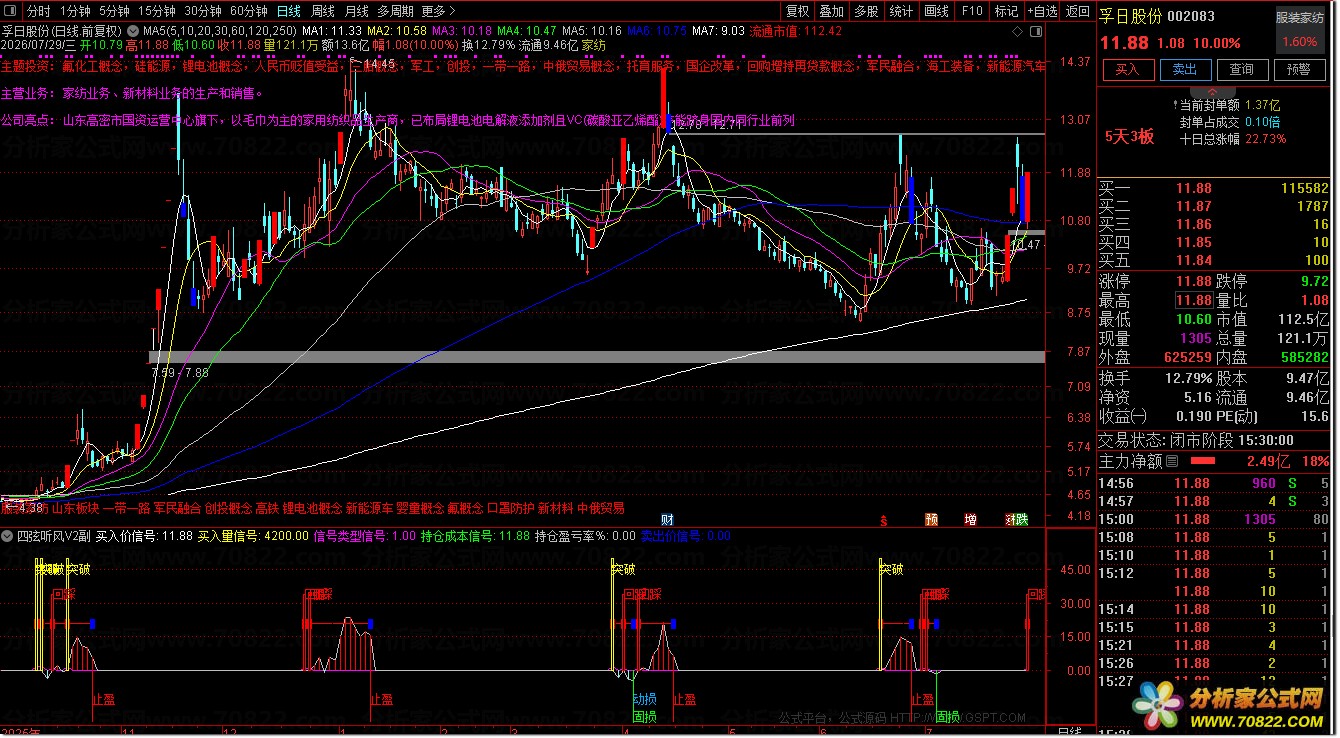This screenshot has width=1340, height=738.
Task: Select the 月线 monthly period tab
Action: tap(356, 11)
